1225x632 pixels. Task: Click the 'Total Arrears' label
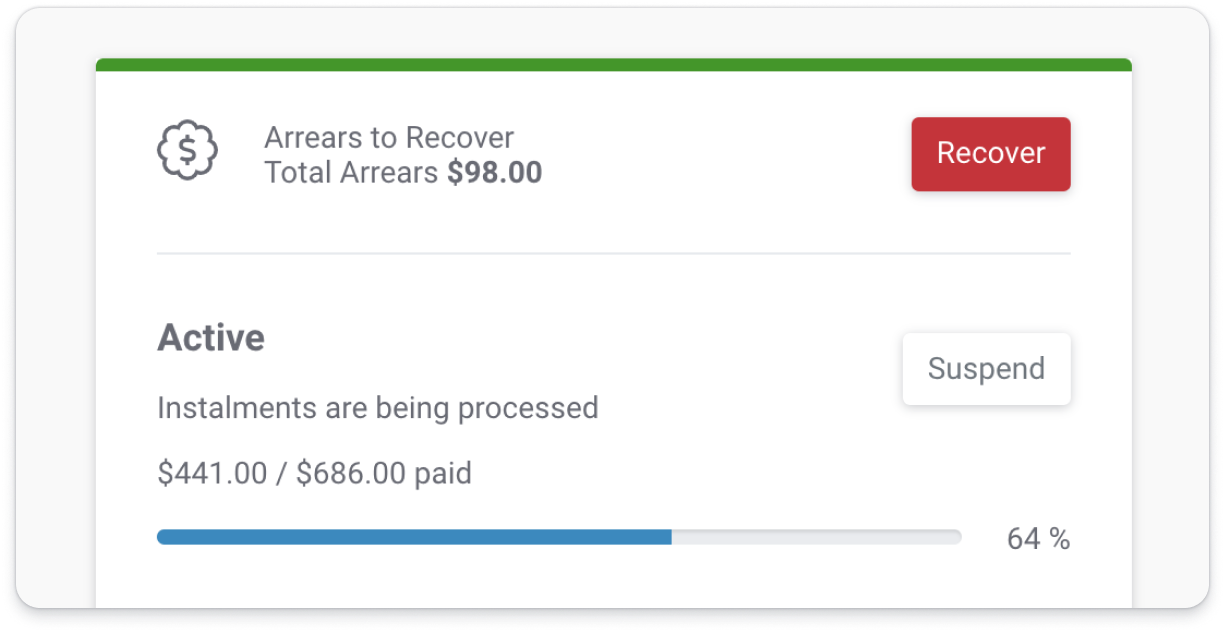351,173
